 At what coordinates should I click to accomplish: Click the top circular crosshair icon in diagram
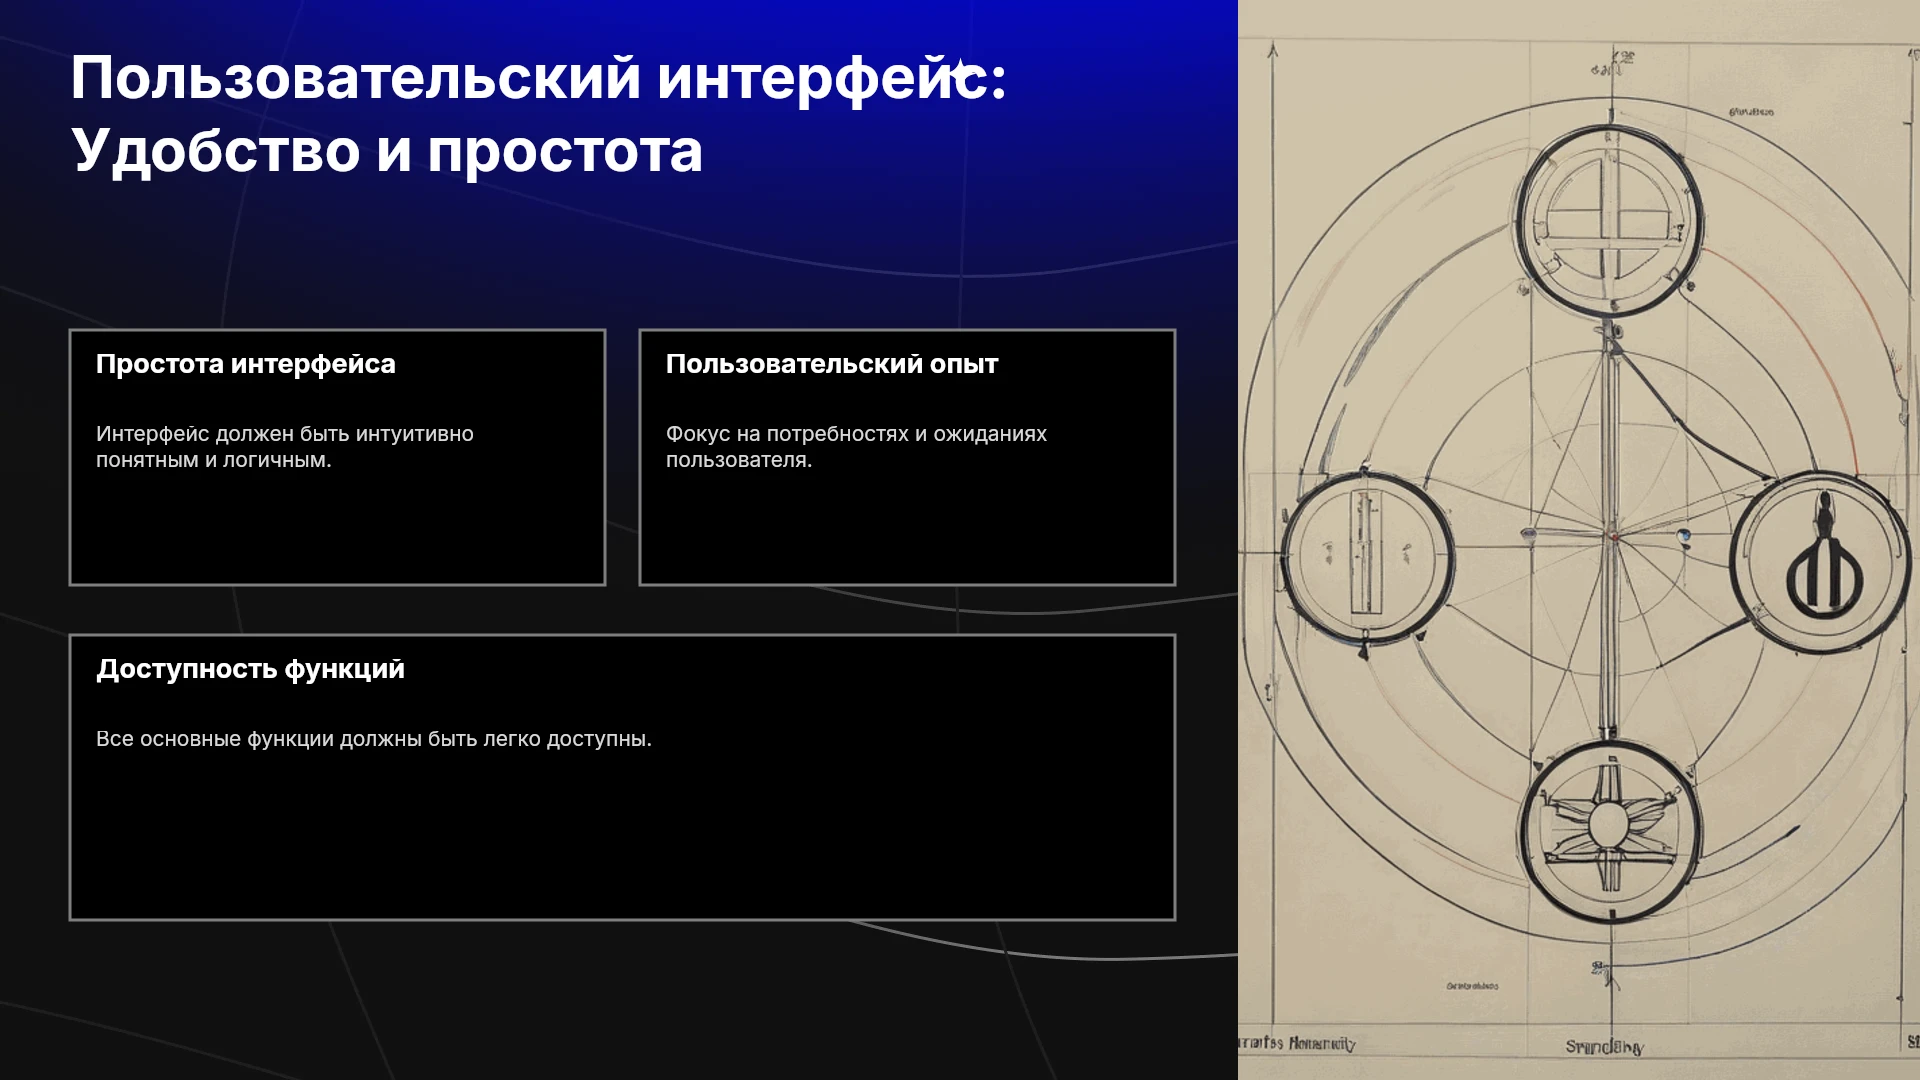click(x=1608, y=221)
